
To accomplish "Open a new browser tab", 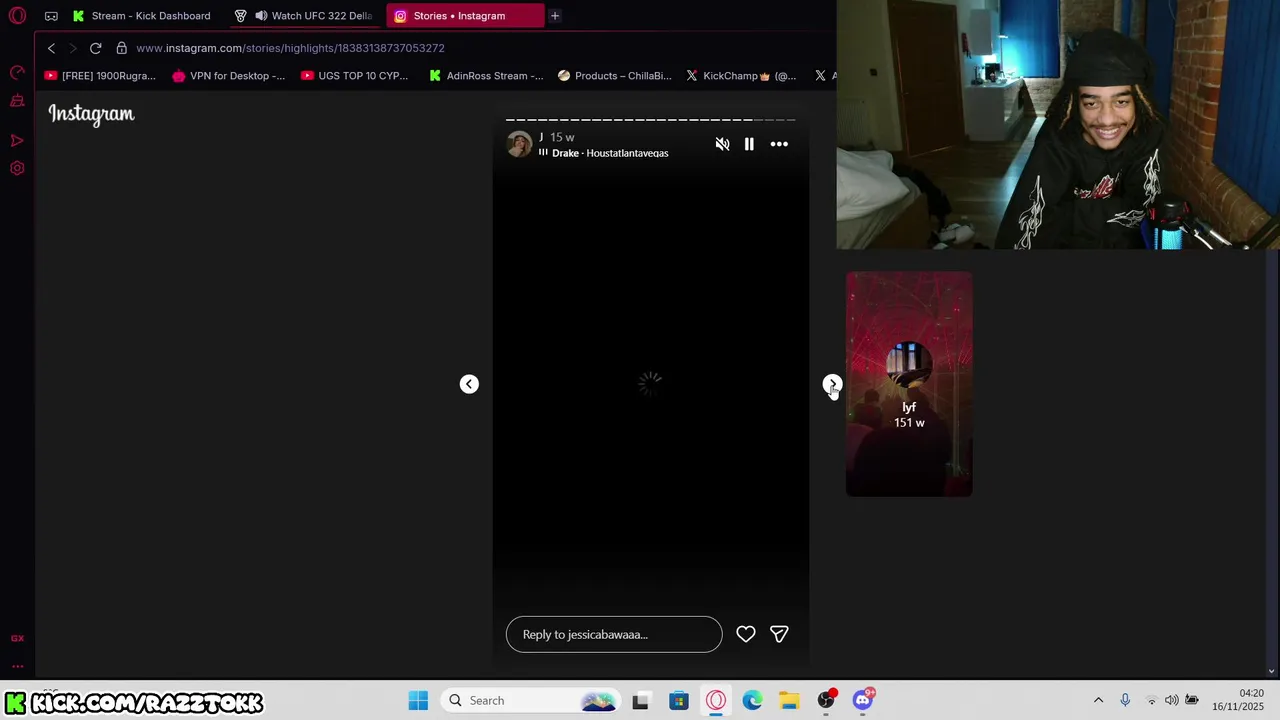I will pos(555,16).
